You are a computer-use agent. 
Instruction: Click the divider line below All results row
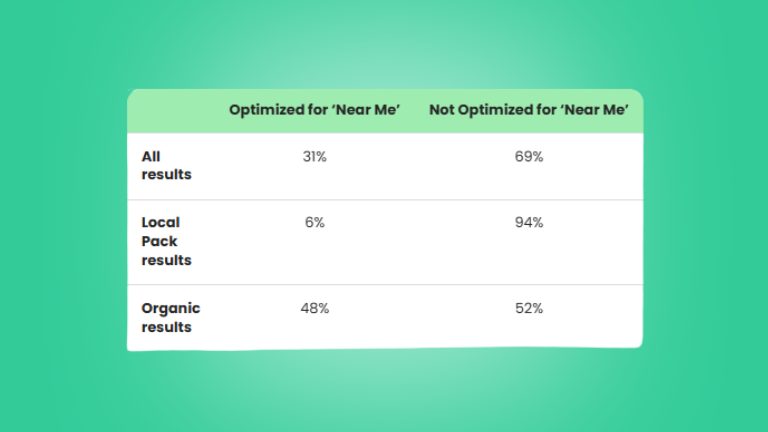(x=385, y=200)
